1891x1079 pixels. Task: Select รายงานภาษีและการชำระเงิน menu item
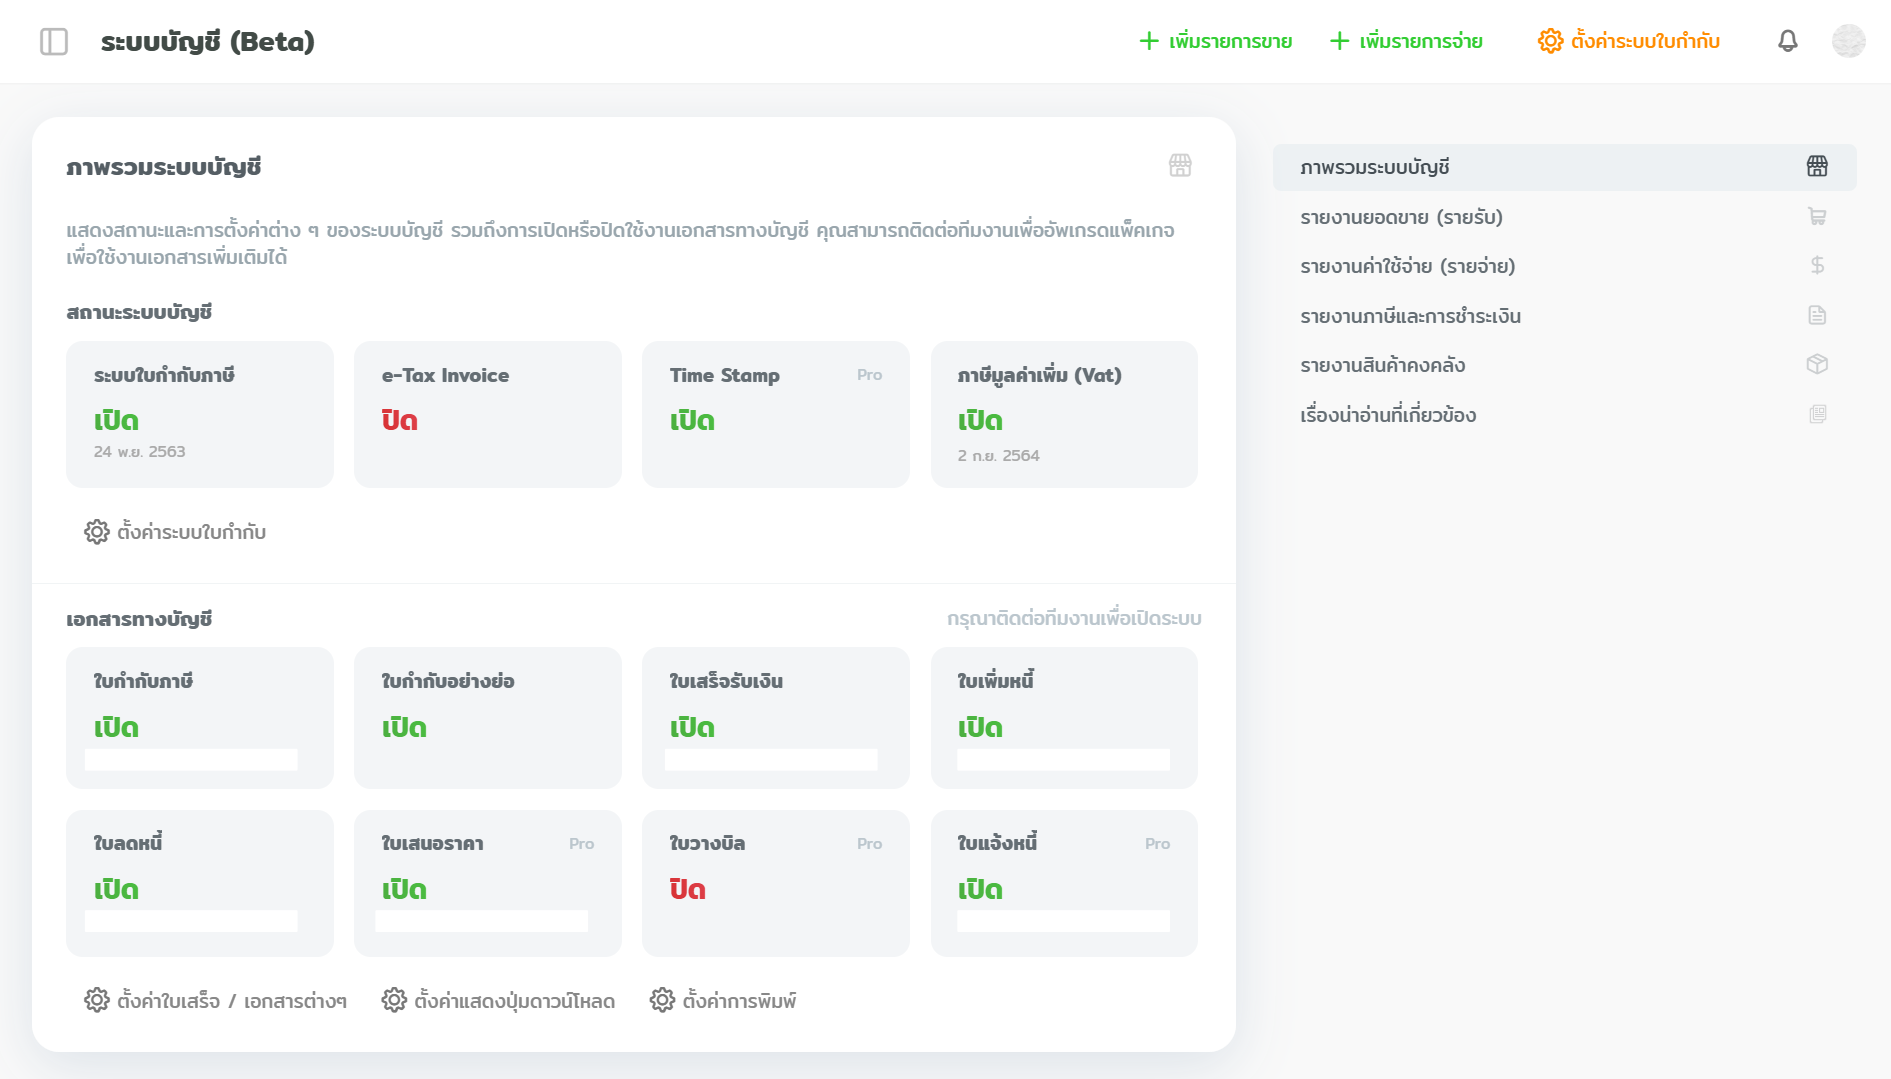1410,316
